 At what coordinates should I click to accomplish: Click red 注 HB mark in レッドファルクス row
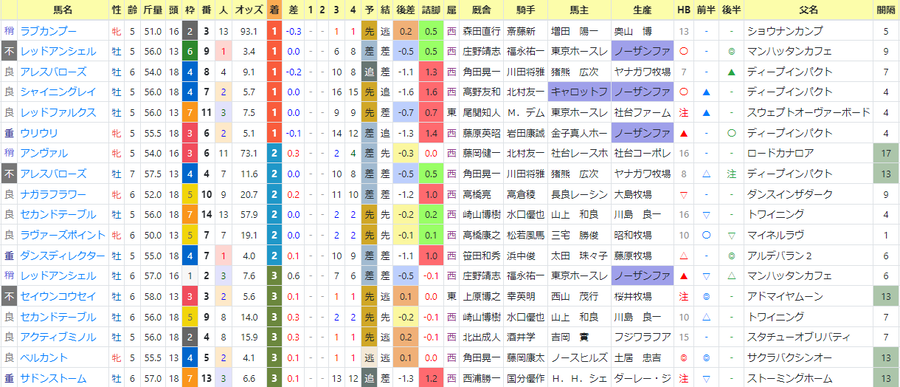(x=684, y=113)
